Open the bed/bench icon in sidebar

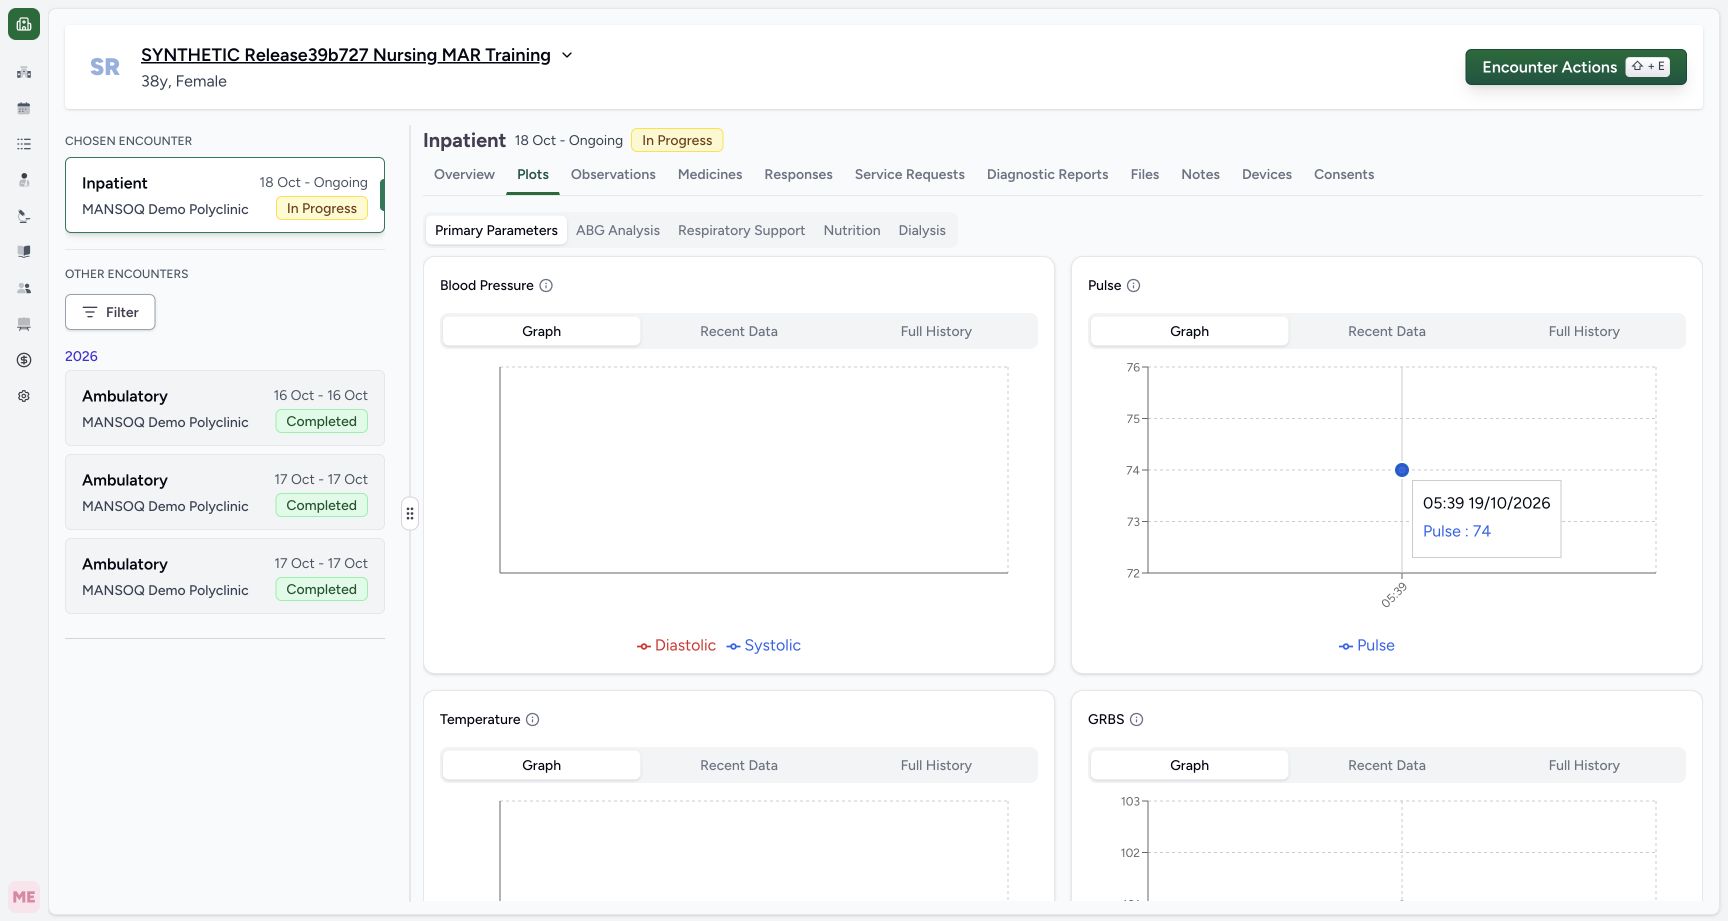point(24,324)
